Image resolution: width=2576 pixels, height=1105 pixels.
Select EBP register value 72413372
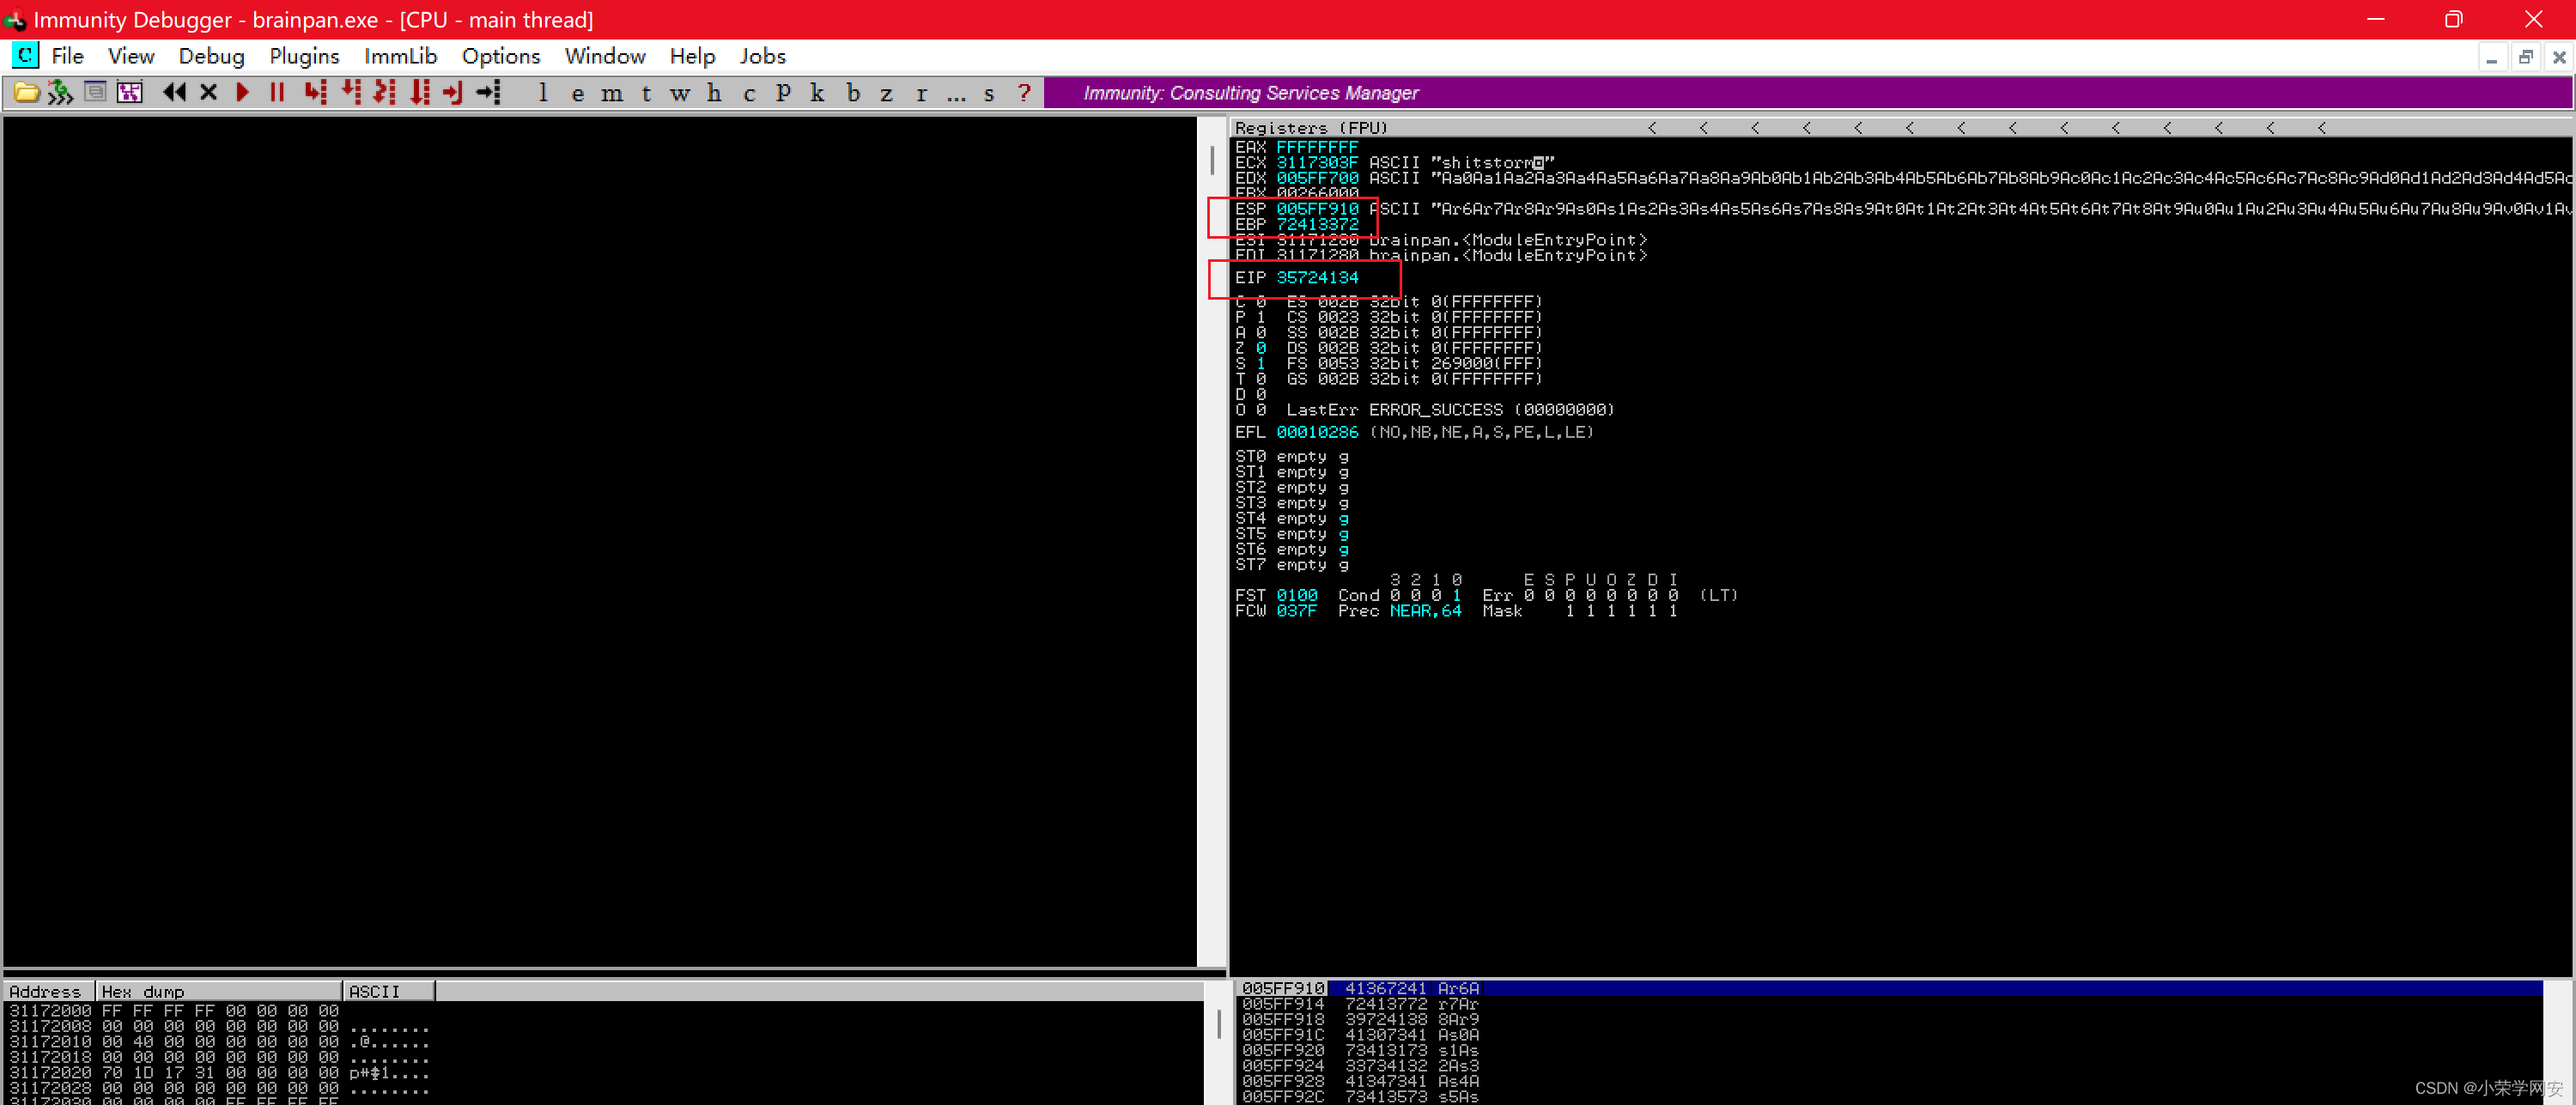(1317, 224)
